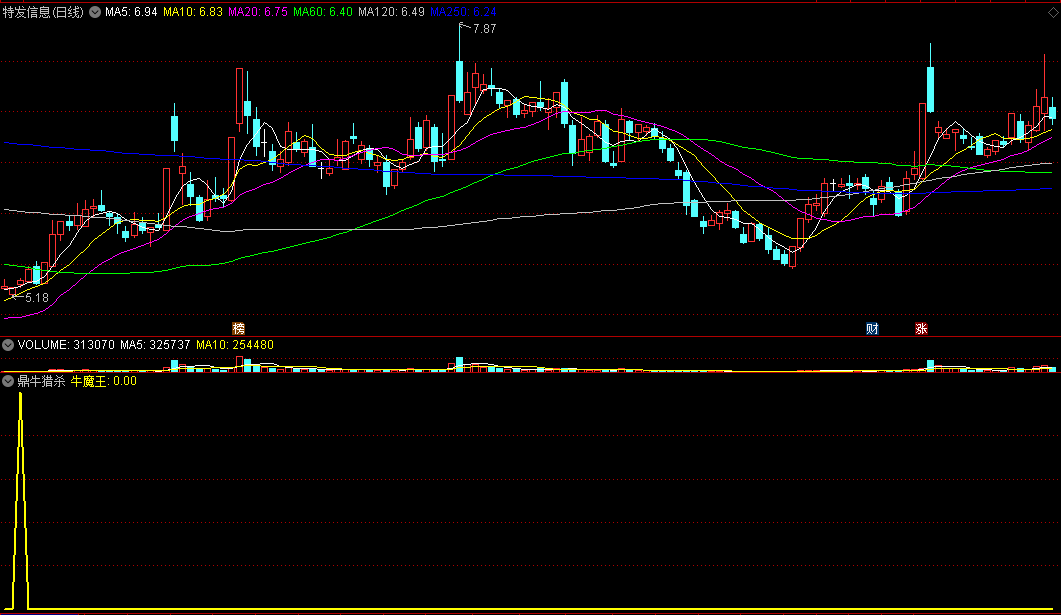Select the MA120: 6.49 label
This screenshot has width=1061, height=615.
[x=391, y=12]
